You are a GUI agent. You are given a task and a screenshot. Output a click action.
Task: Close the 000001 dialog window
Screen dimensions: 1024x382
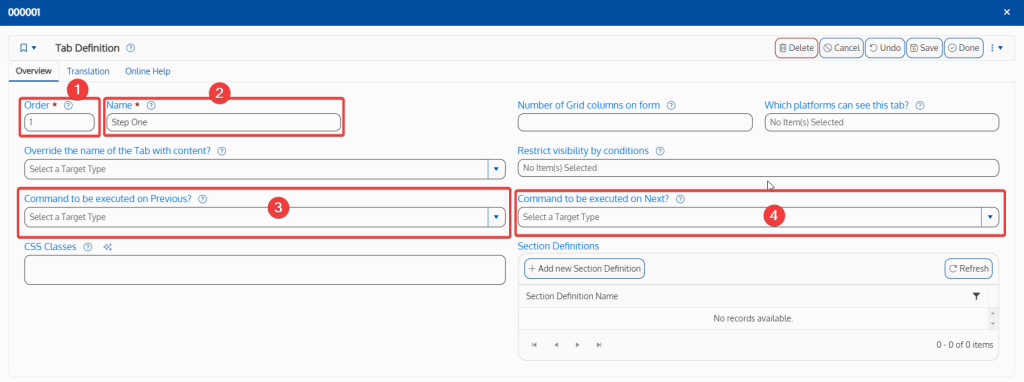(x=1006, y=12)
